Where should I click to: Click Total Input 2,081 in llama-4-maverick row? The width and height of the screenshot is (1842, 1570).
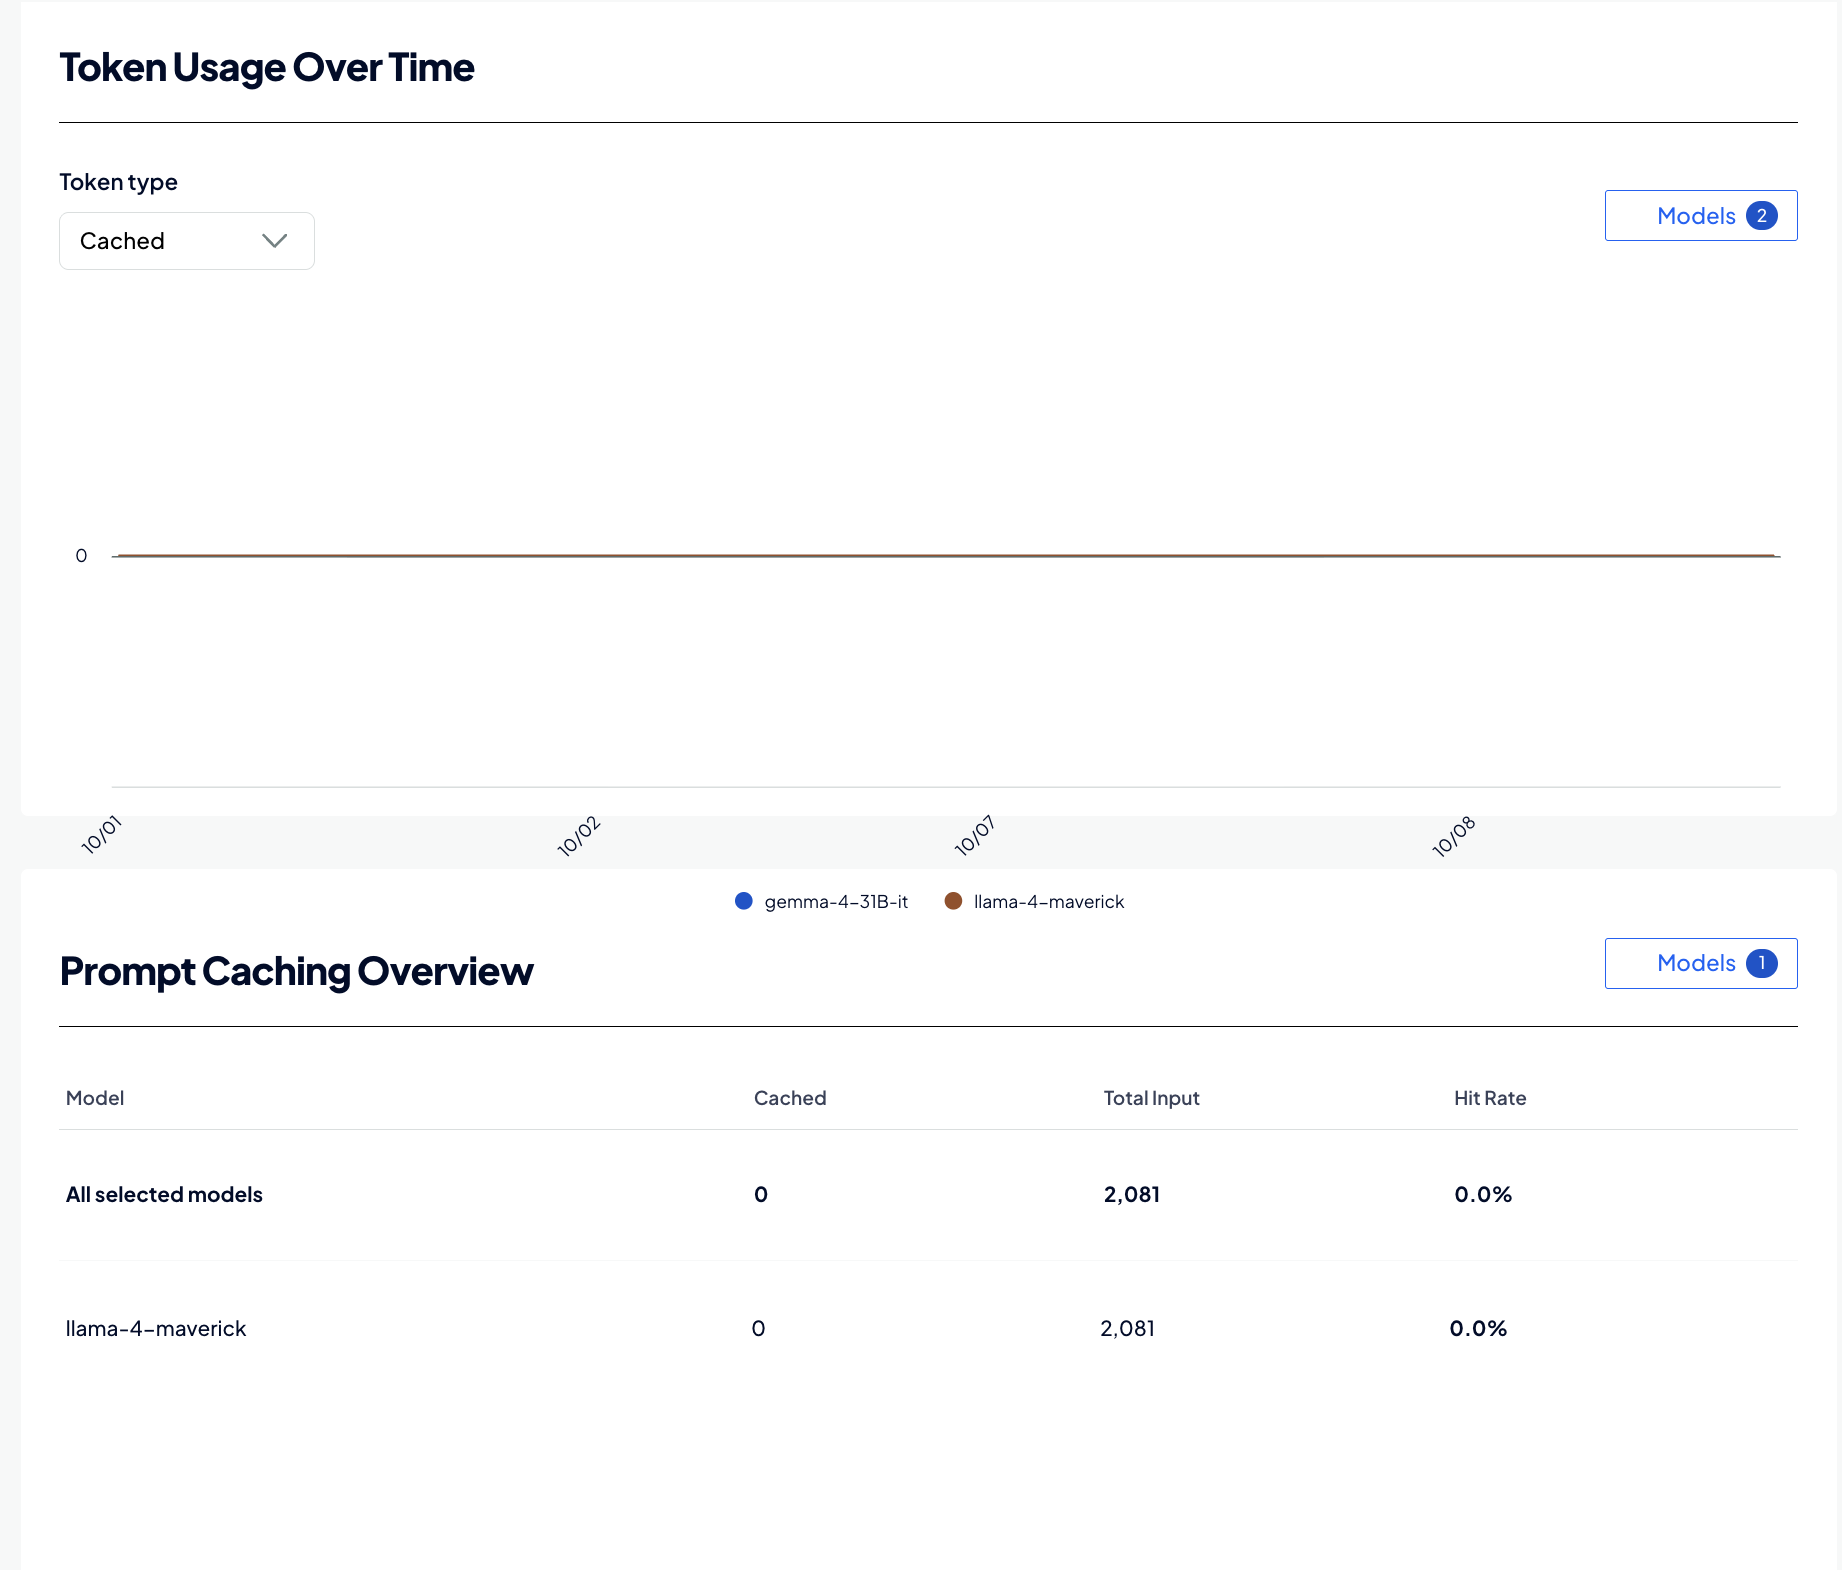tap(1127, 1329)
